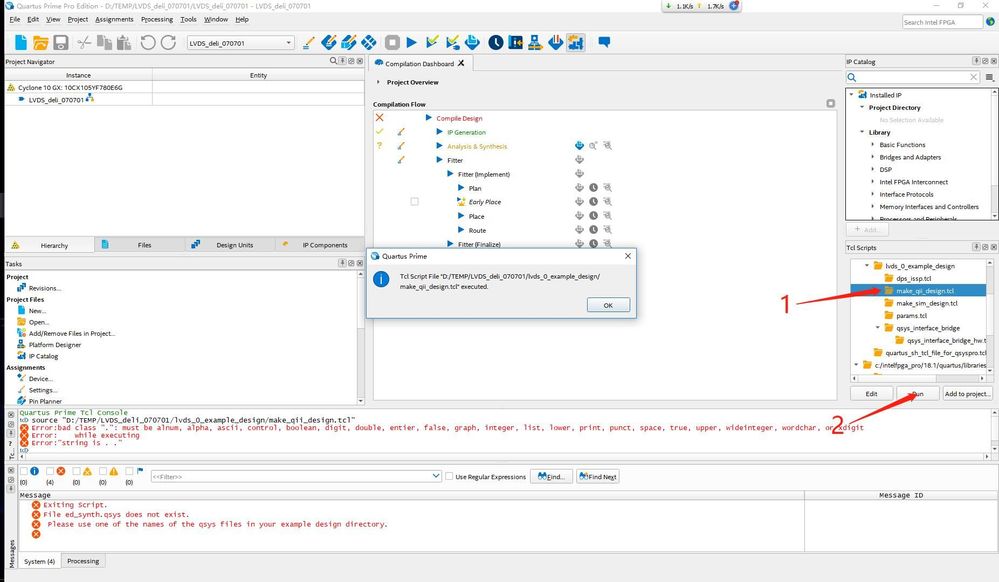The image size is (999, 582).
Task: Expand the Project Overview section
Action: click(379, 82)
